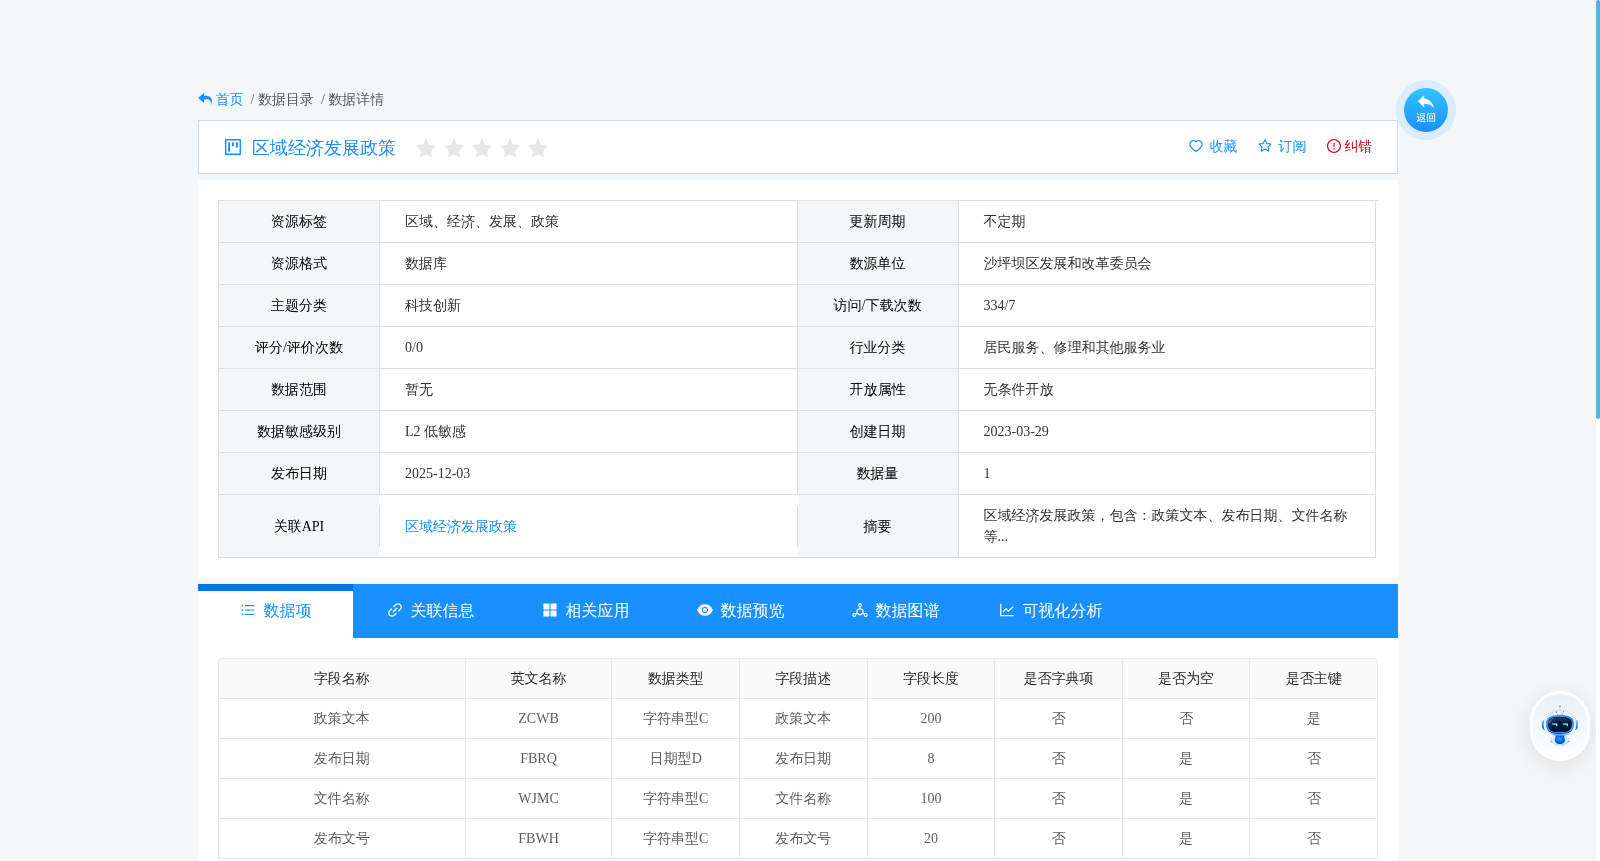Click the field length 200 cell
Image resolution: width=1600 pixels, height=861 pixels.
(931, 719)
